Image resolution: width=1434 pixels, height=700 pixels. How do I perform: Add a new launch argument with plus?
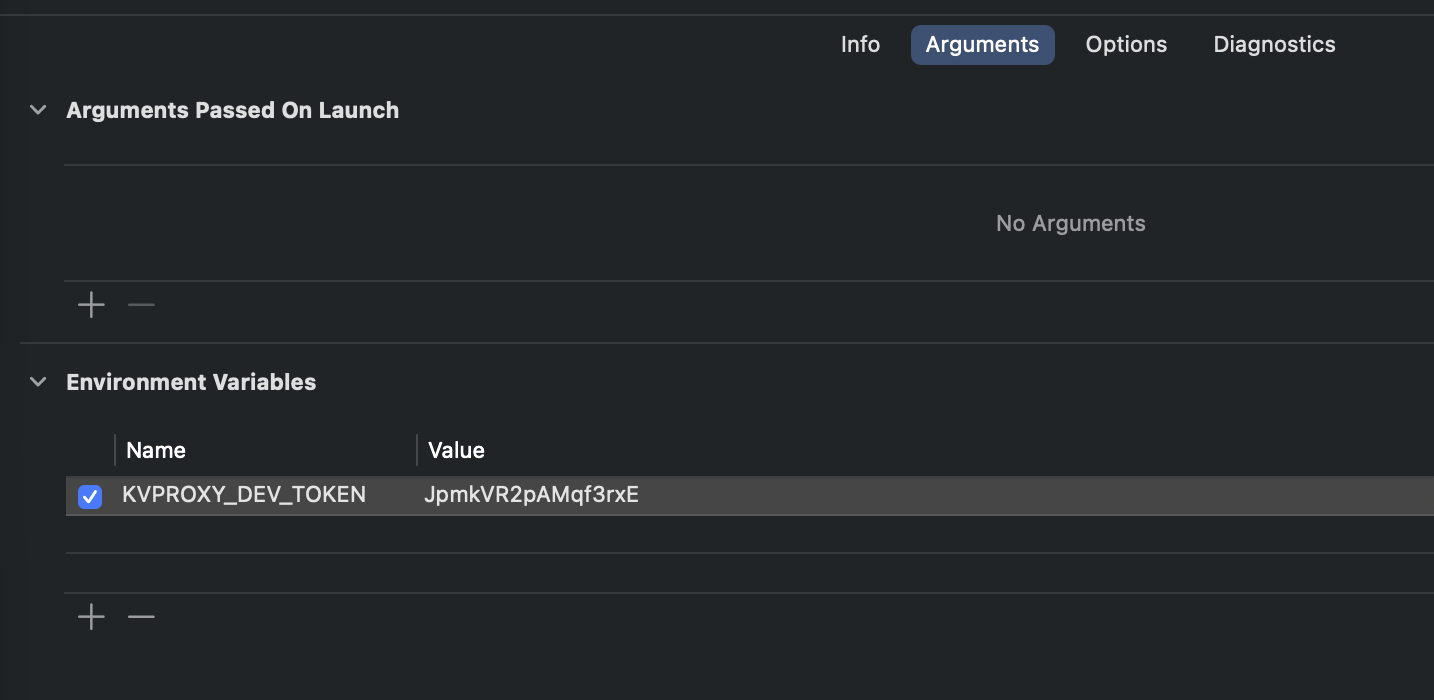(91, 305)
